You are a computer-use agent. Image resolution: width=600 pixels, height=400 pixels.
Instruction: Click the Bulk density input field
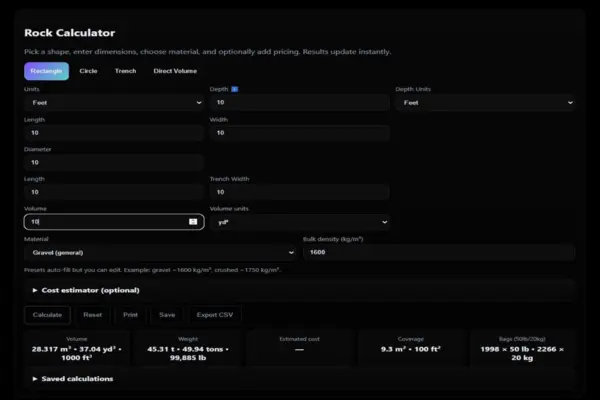pyautogui.click(x=438, y=253)
